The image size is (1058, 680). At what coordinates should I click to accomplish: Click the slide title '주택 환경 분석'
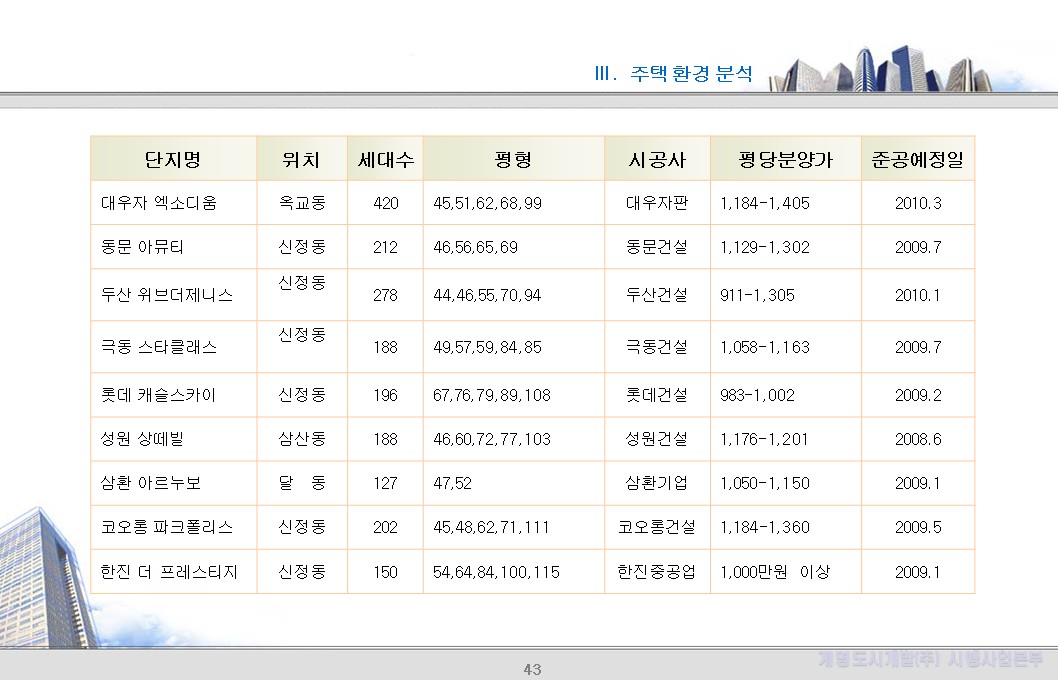tap(687, 72)
